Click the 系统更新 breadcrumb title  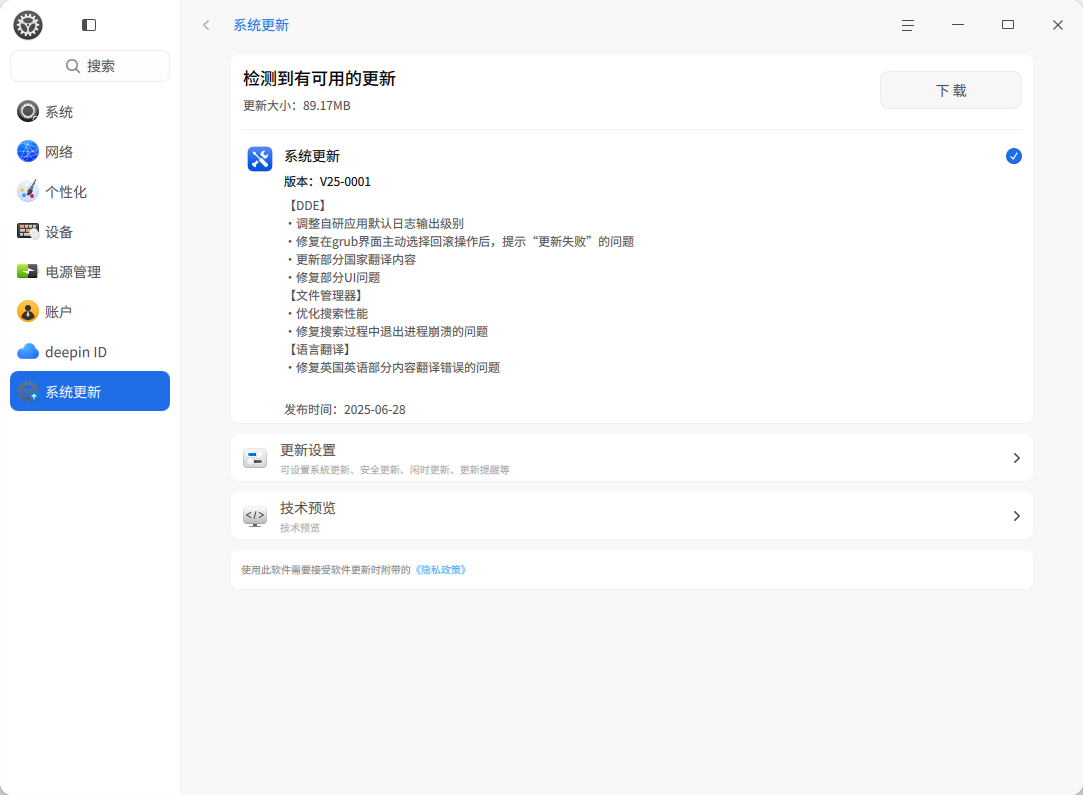coord(261,26)
